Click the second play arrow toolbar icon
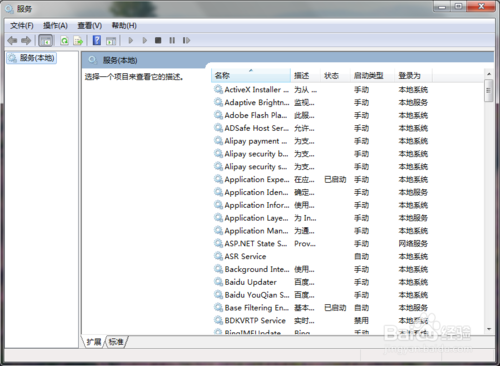This screenshot has width=500, height=366. point(144,40)
